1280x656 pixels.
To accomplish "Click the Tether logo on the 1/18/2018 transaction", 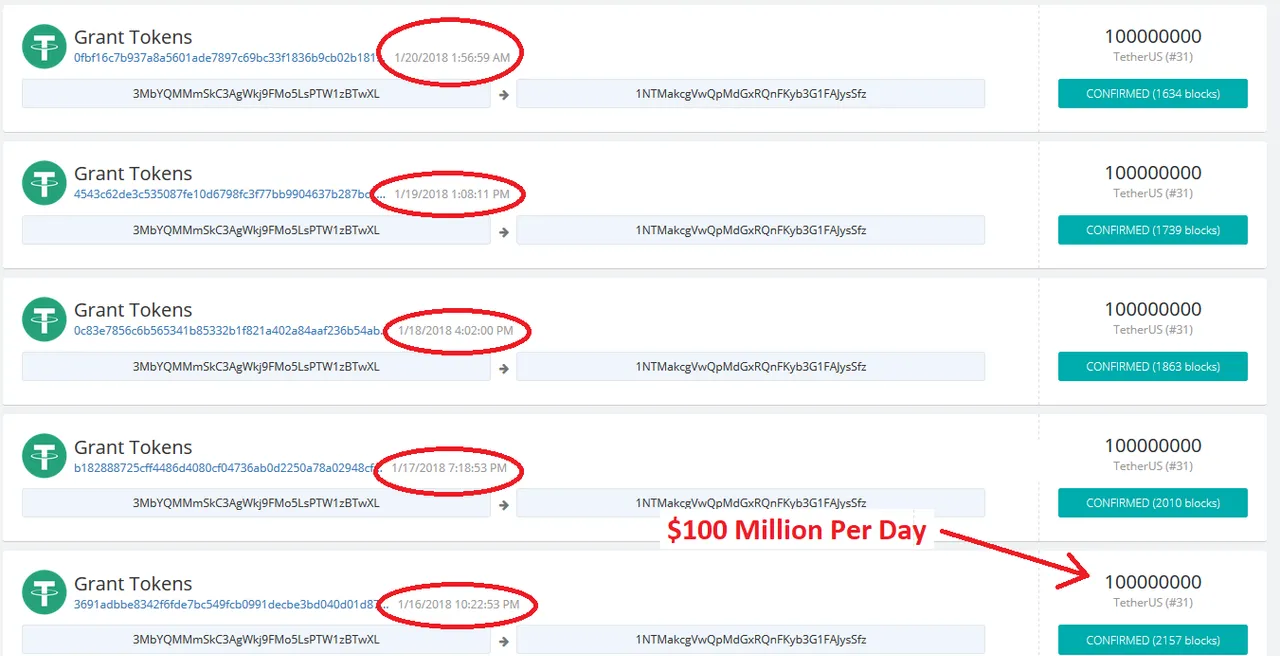I will [44, 319].
